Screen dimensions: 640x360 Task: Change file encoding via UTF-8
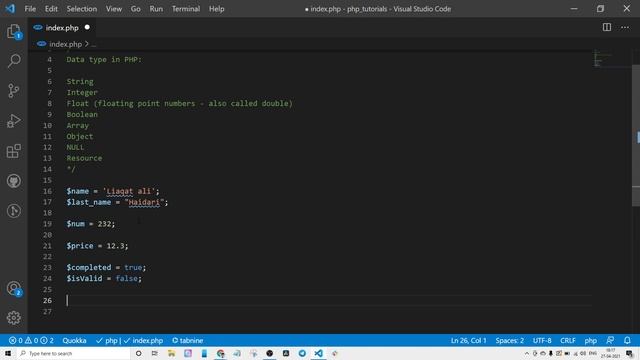[542, 340]
